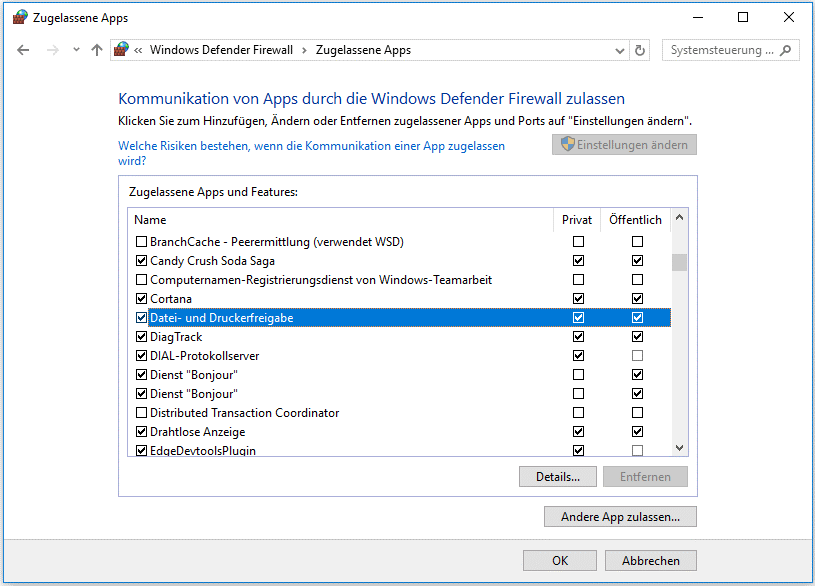Toggle Drahtlose Anzeige checkbox
The image size is (815, 586).
click(141, 432)
